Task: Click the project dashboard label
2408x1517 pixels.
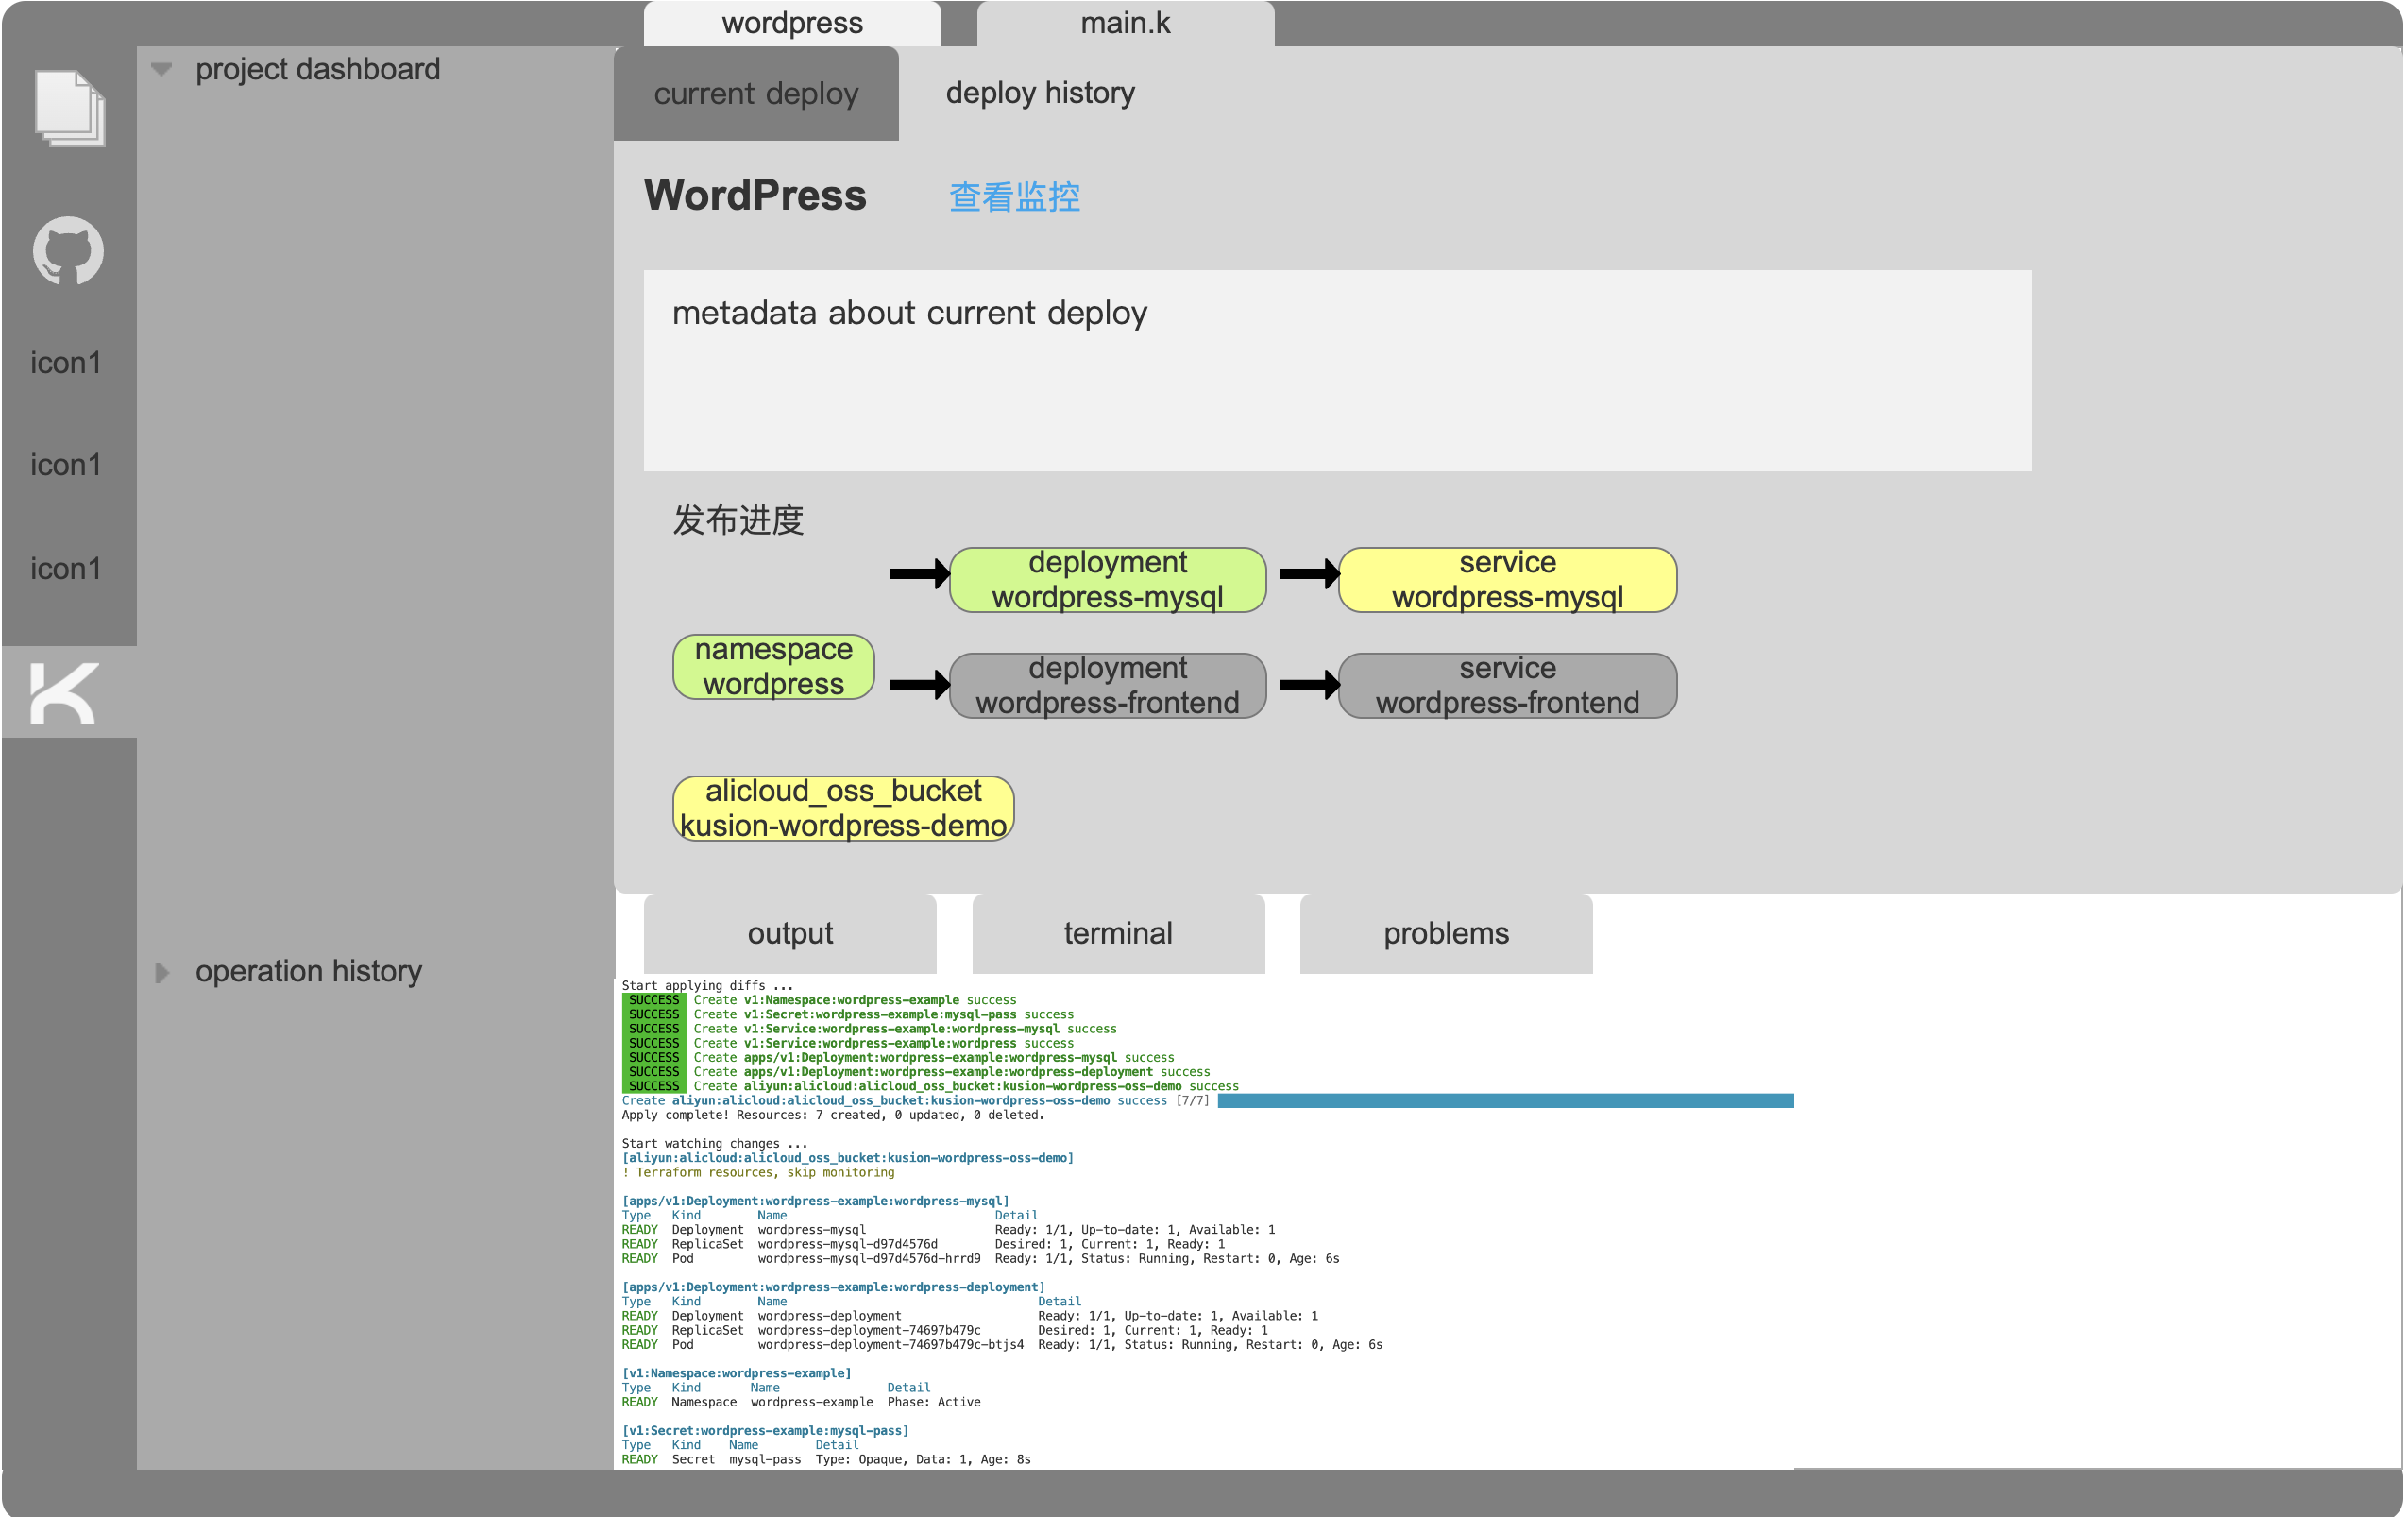Action: coord(317,69)
